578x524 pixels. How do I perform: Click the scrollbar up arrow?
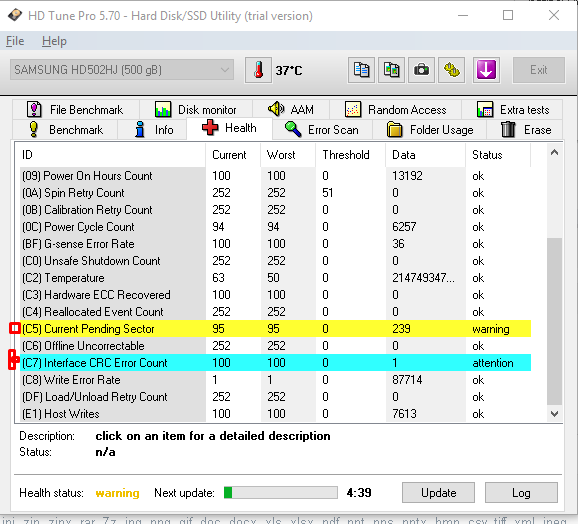554,153
